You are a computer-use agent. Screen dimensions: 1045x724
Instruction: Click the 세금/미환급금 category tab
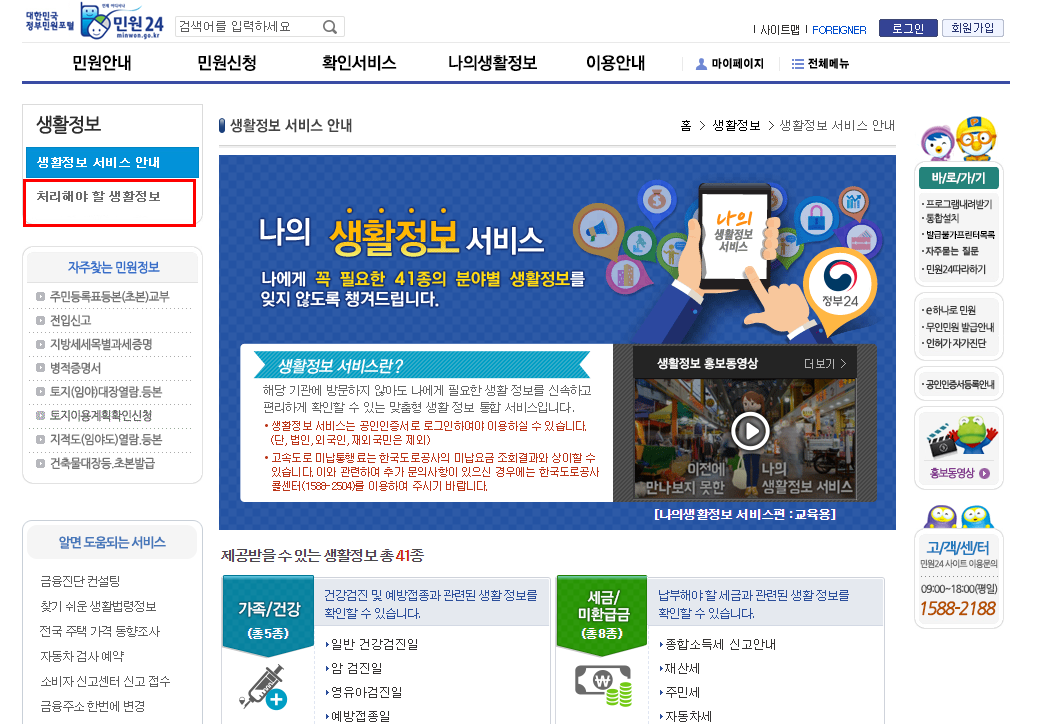click(602, 617)
